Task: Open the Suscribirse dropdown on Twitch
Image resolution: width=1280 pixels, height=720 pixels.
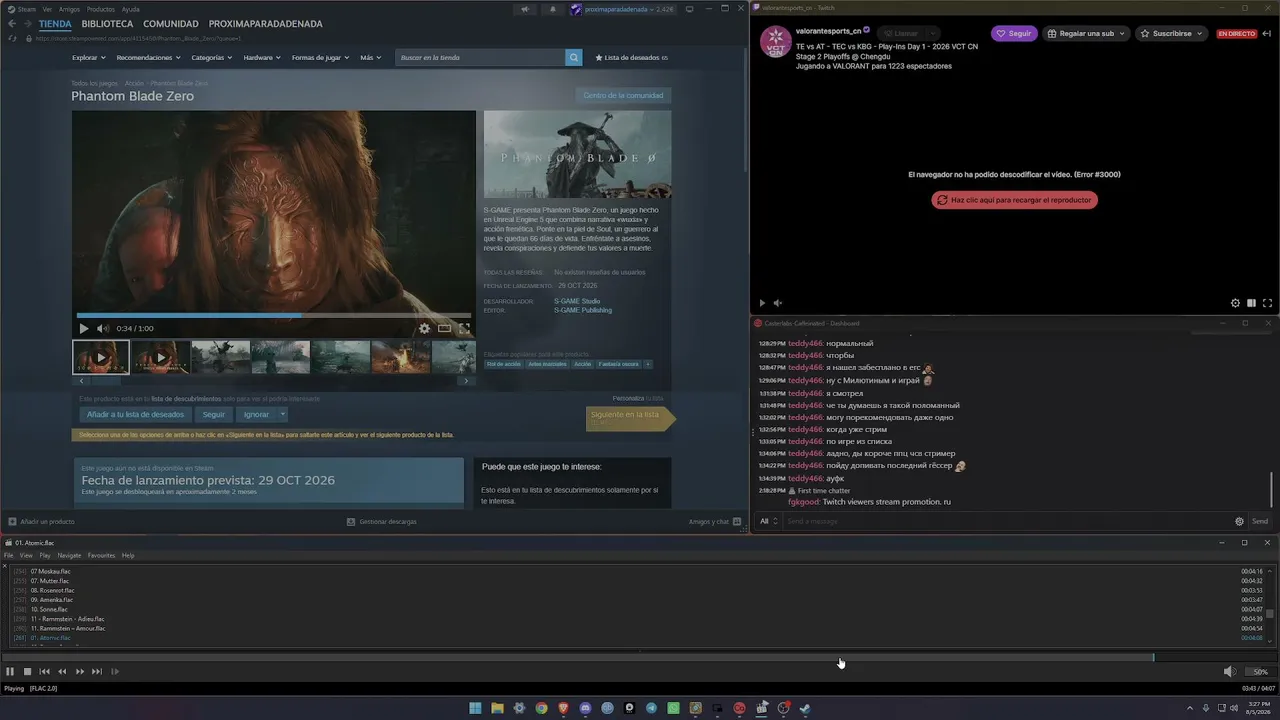Action: pyautogui.click(x=1172, y=33)
